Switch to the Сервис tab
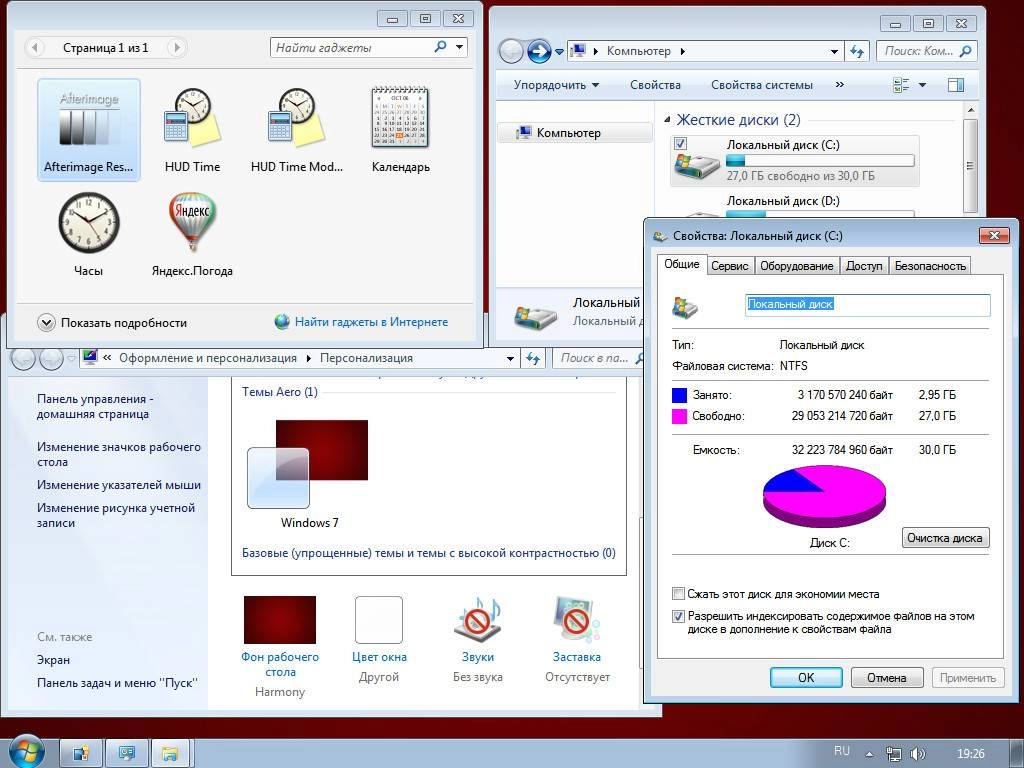Viewport: 1024px width, 768px height. 729,266
